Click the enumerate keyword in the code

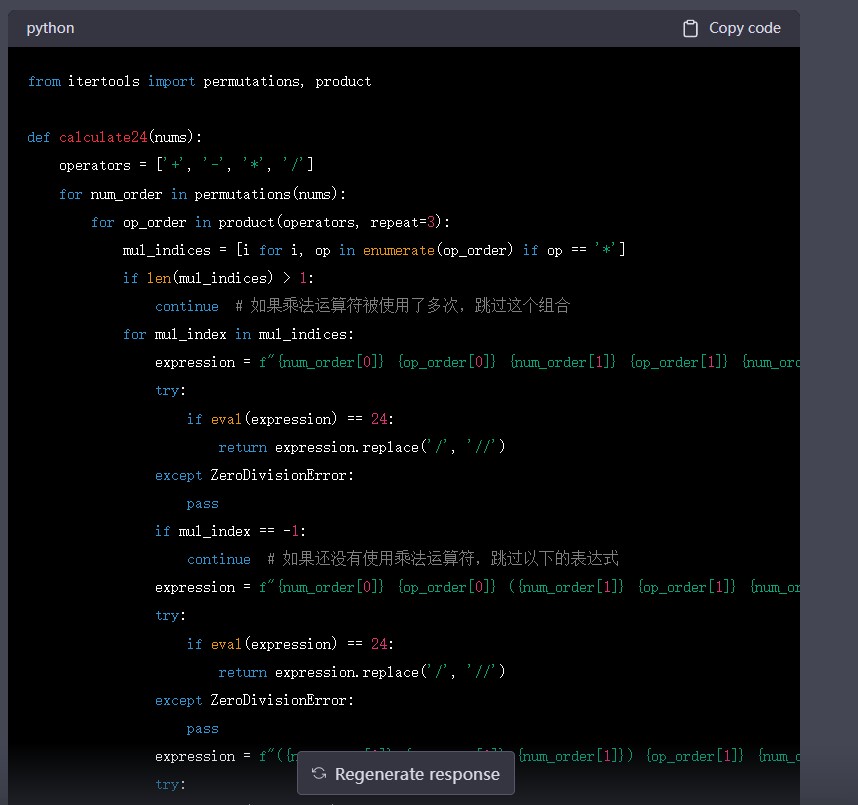click(x=398, y=250)
